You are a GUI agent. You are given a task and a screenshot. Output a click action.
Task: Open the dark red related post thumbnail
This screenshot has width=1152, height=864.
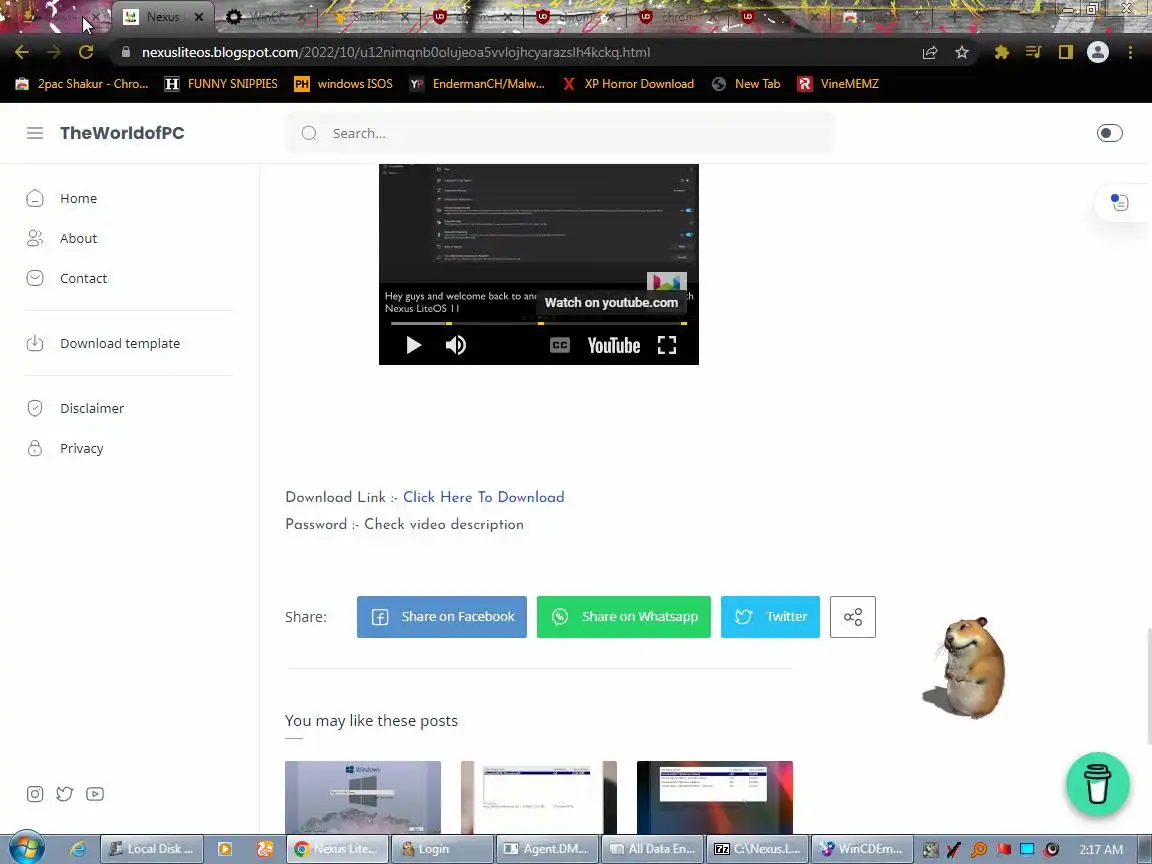715,797
